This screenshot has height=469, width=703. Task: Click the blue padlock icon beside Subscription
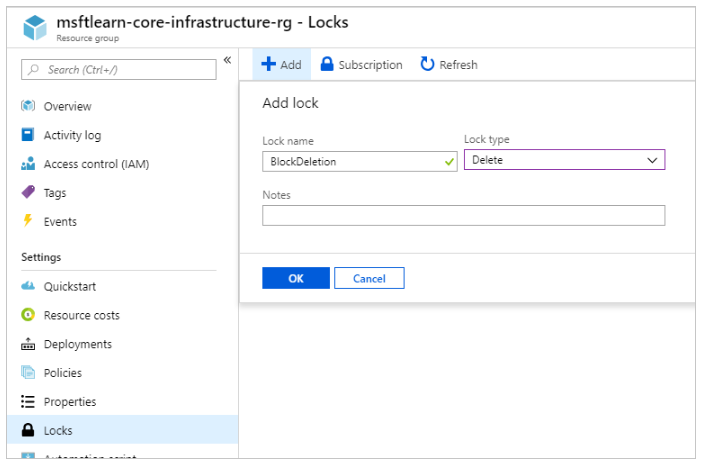point(327,64)
